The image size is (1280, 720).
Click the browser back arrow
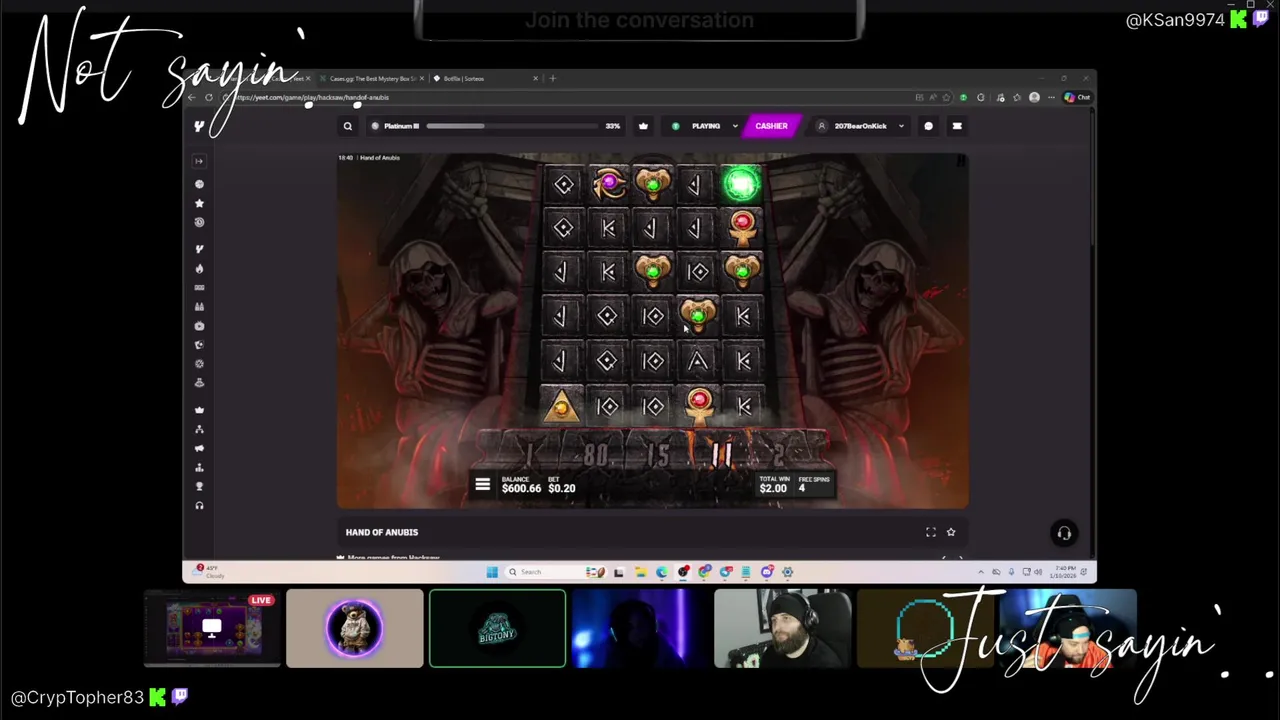point(191,97)
